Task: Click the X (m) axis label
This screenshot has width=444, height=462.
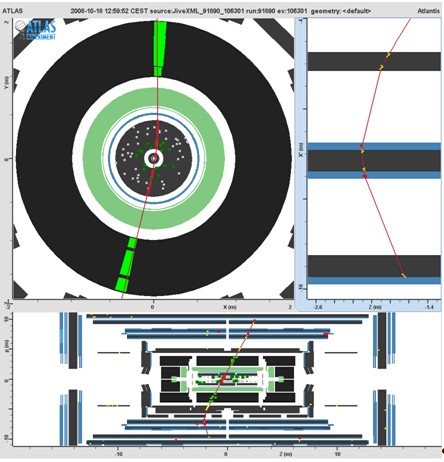Action: [x=230, y=307]
